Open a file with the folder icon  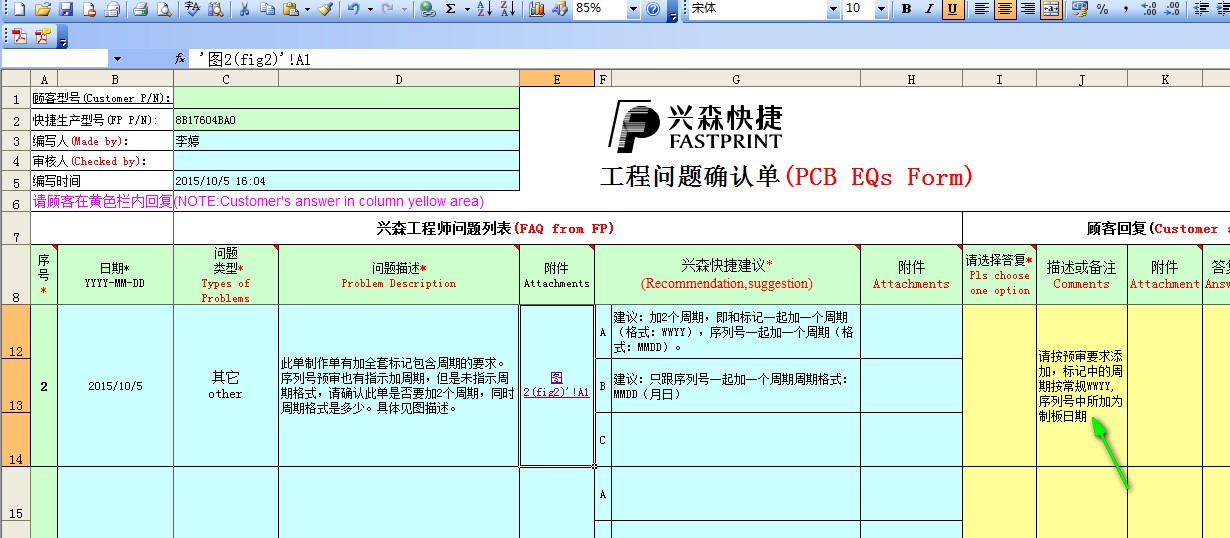click(x=42, y=9)
